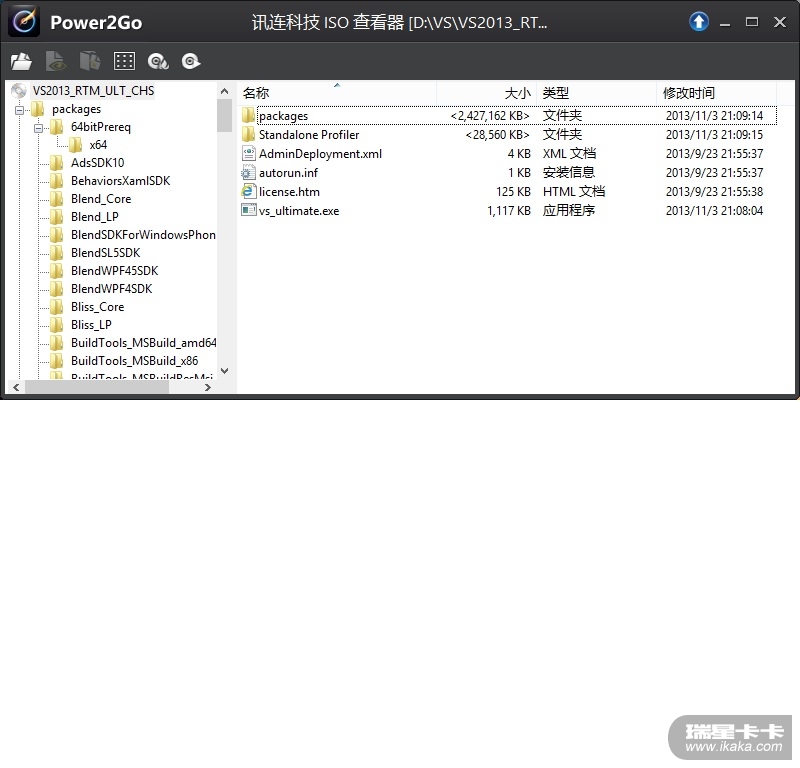The width and height of the screenshot is (800, 768).
Task: Click the autorun.inf file icon
Action: click(x=248, y=172)
